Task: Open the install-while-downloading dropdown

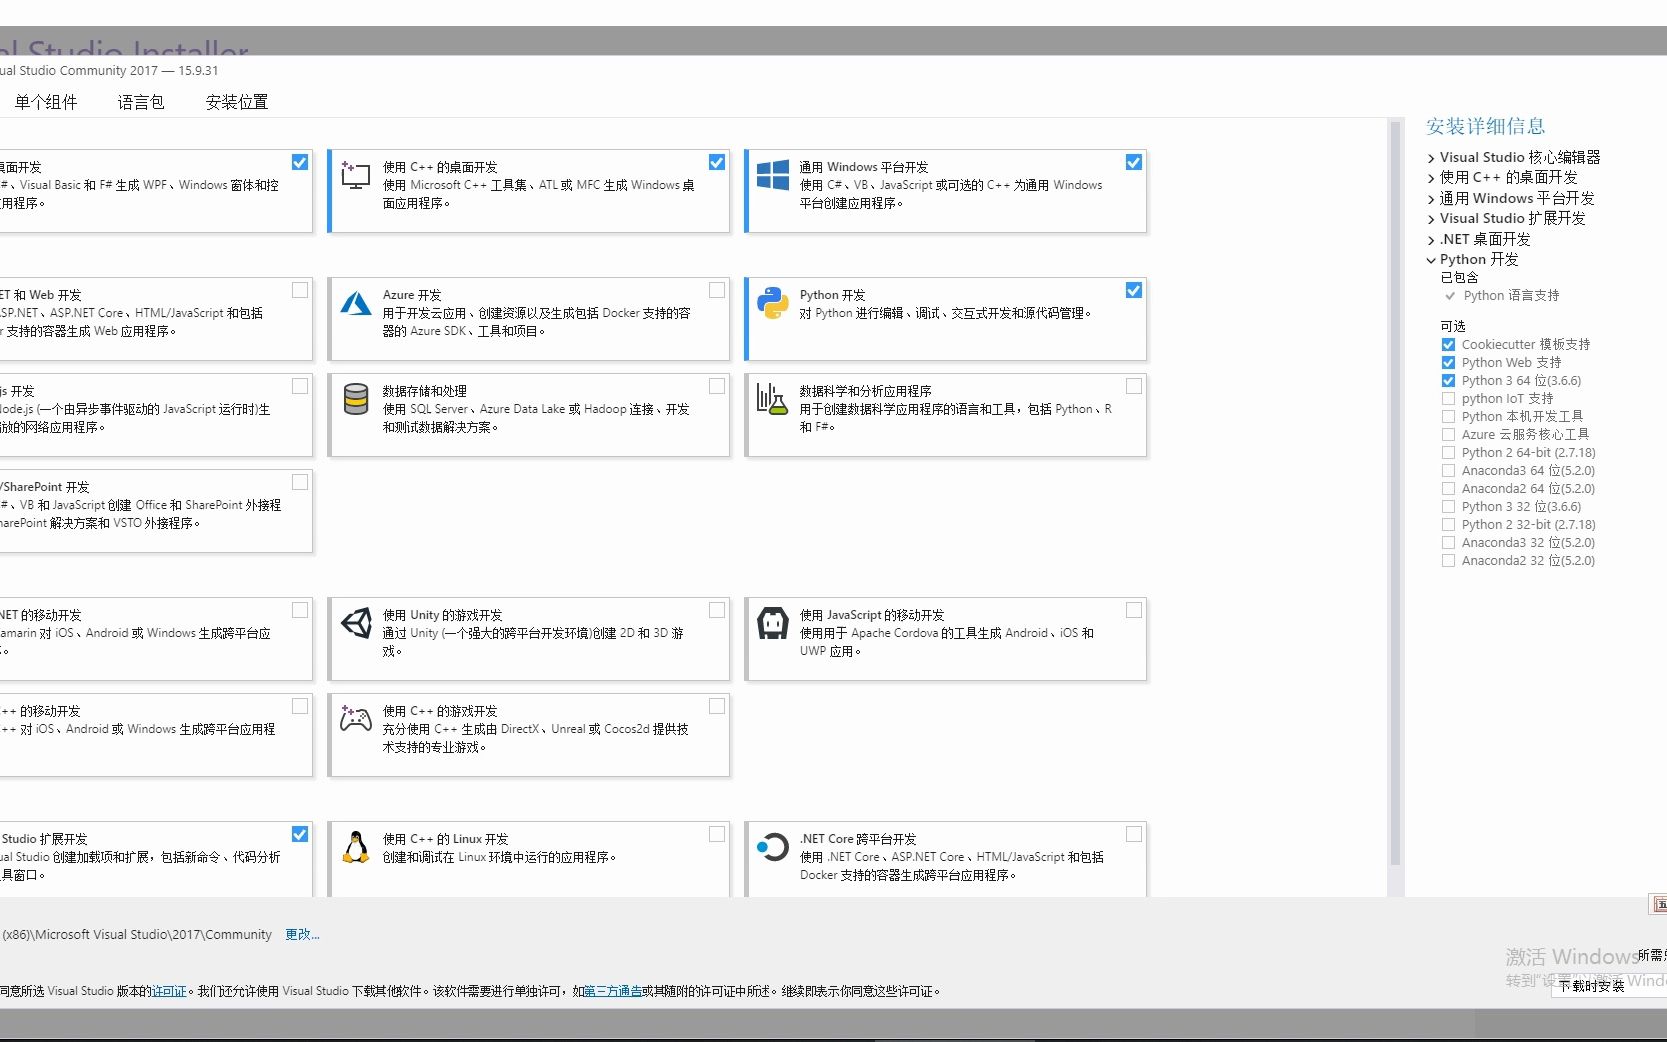Action: click(1611, 985)
